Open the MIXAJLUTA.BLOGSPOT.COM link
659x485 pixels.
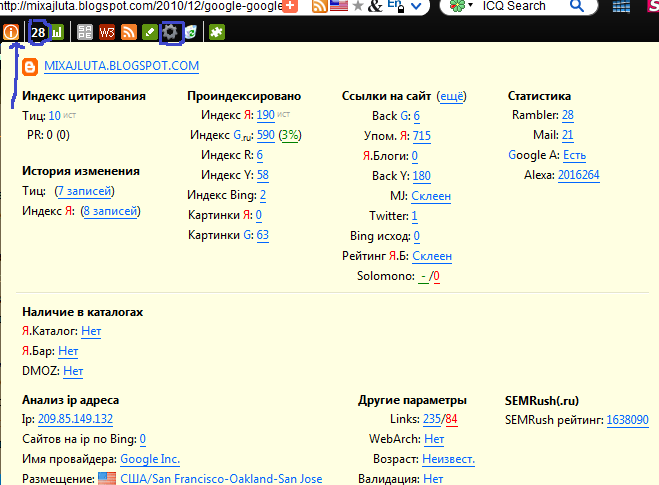(121, 66)
